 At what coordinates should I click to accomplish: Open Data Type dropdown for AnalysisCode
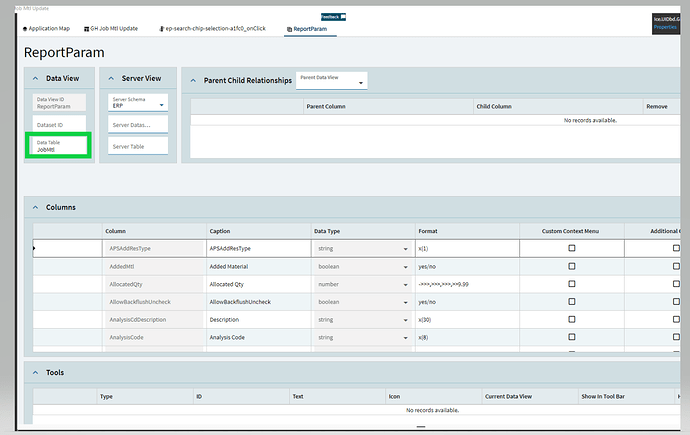click(405, 338)
